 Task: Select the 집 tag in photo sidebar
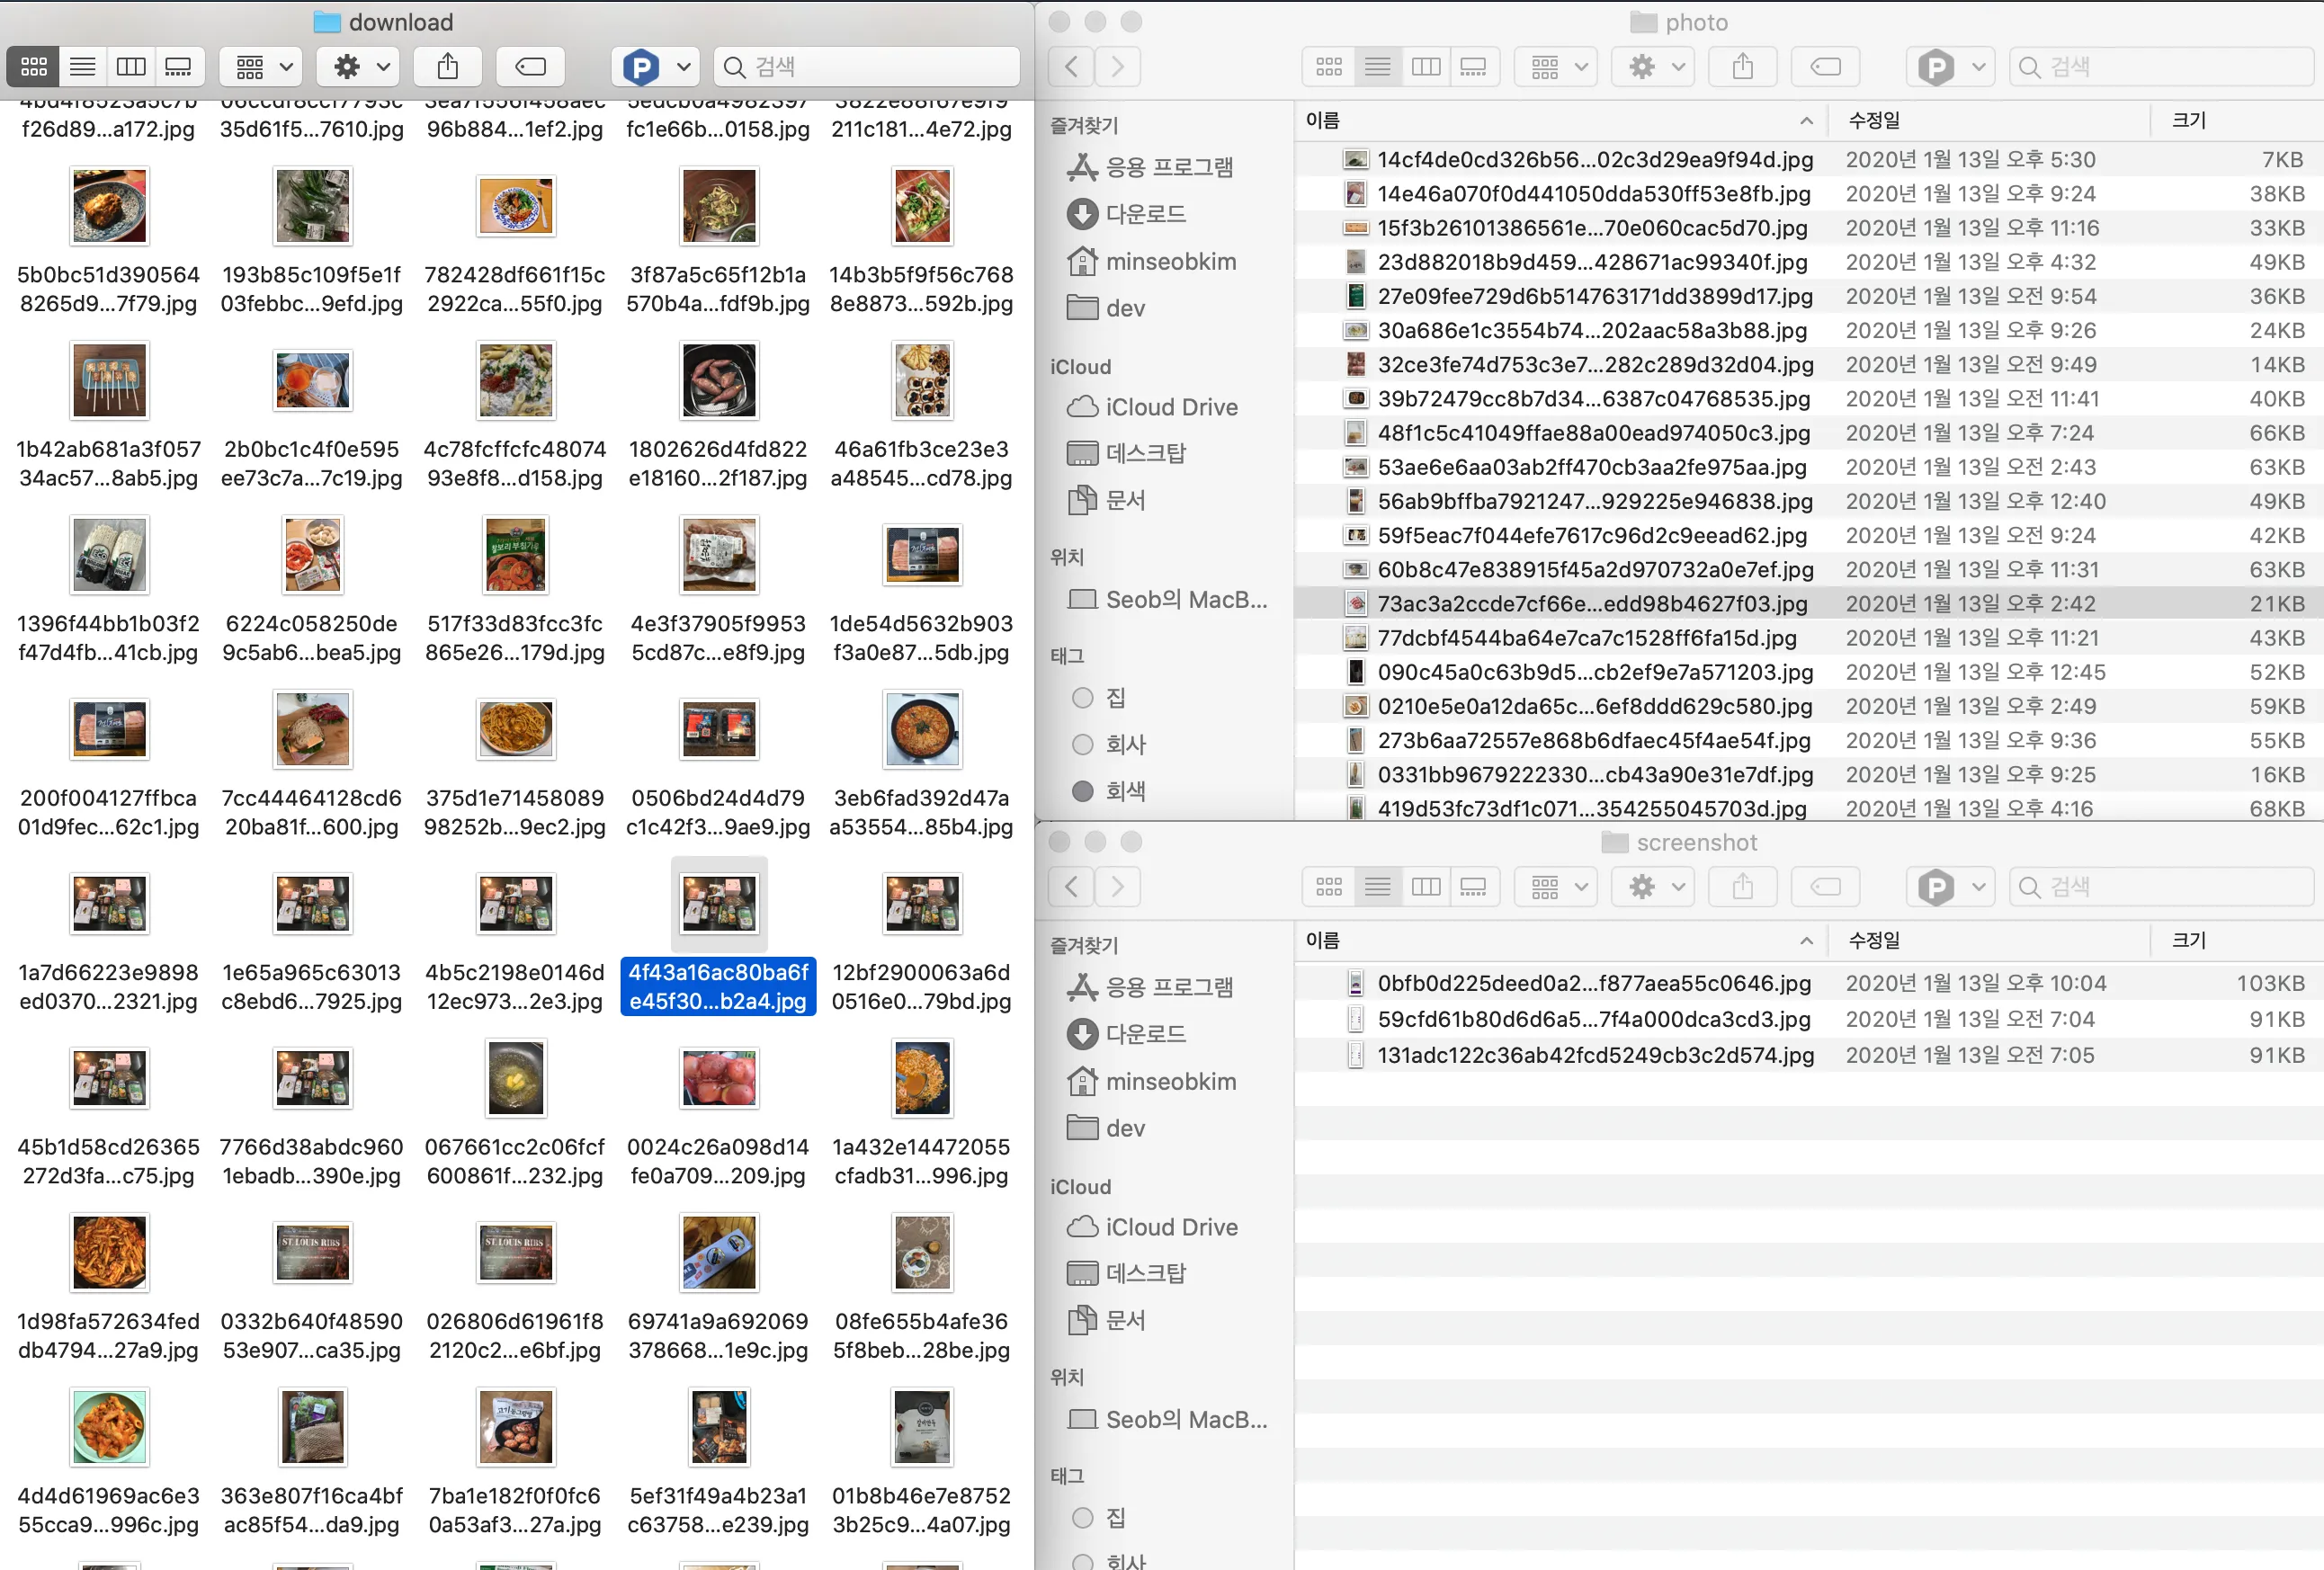point(1114,697)
